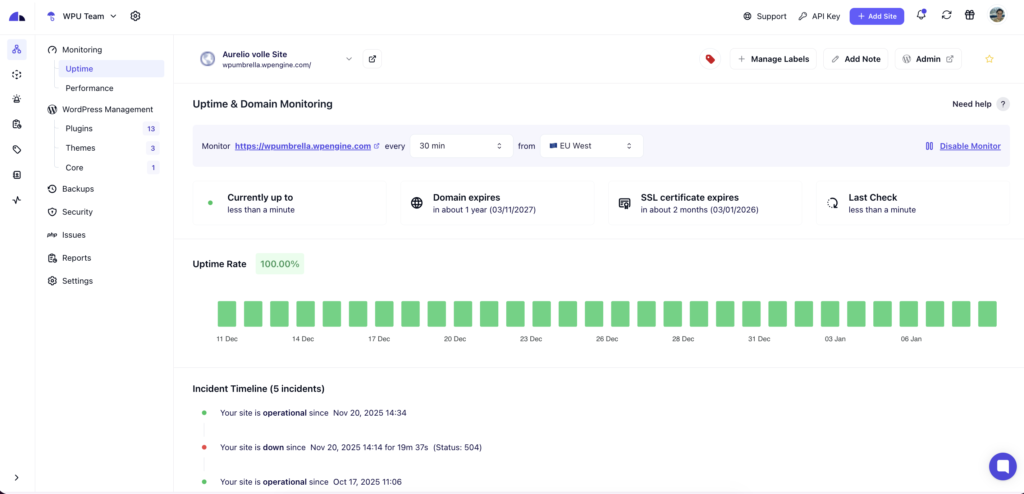The height and width of the screenshot is (494, 1024).
Task: Mark site as favorite with star
Action: click(989, 59)
